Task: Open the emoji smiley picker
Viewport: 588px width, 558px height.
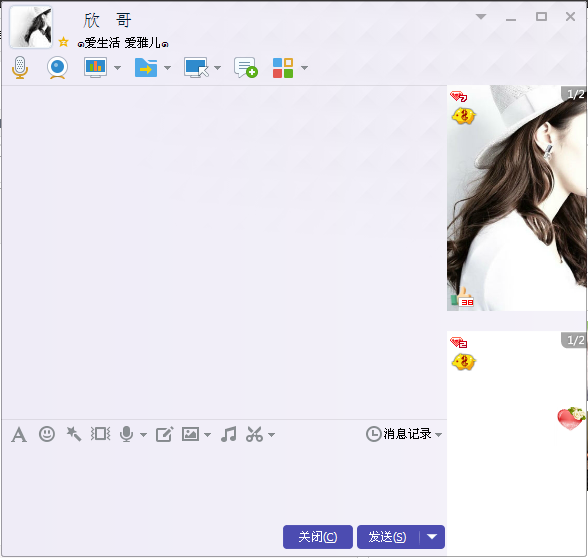Action: (47, 434)
